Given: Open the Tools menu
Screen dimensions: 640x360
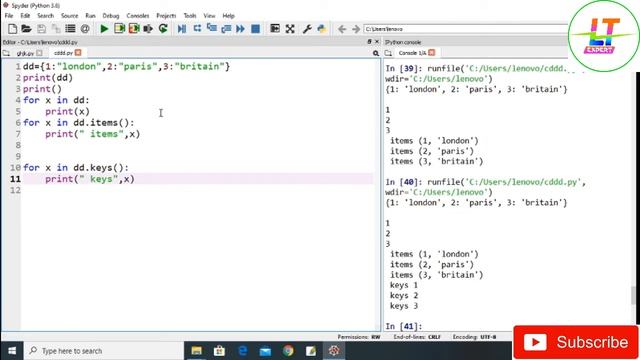Looking at the screenshot, I should (x=190, y=16).
